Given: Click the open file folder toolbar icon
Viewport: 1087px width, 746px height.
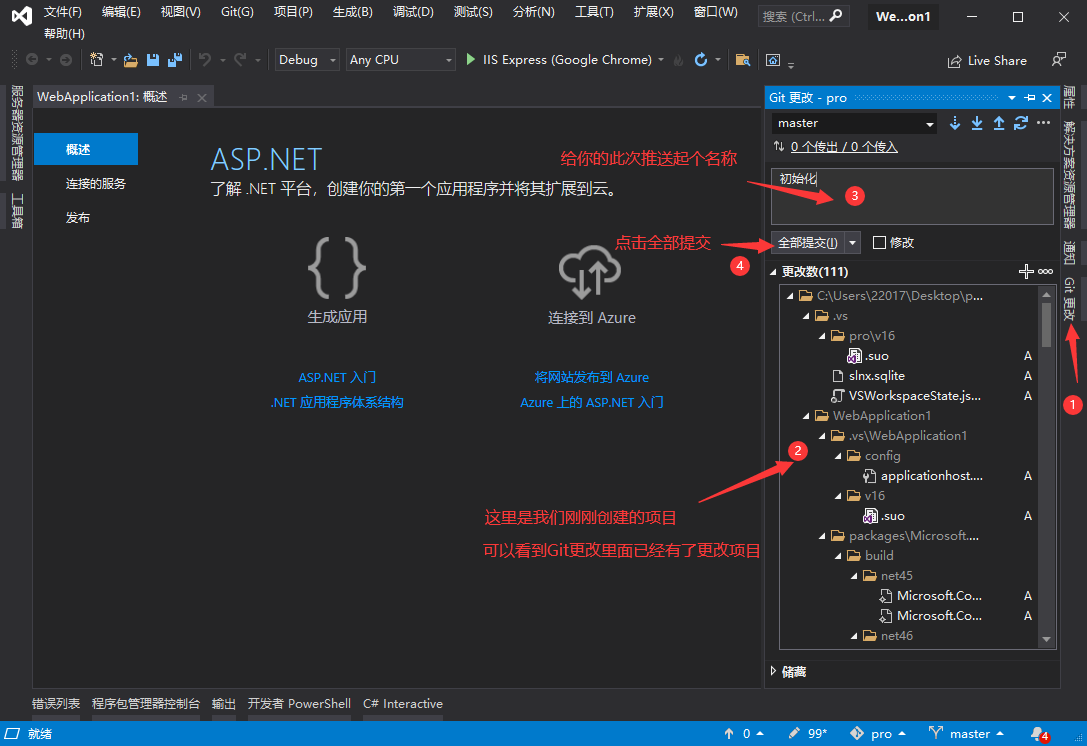Looking at the screenshot, I should point(130,60).
